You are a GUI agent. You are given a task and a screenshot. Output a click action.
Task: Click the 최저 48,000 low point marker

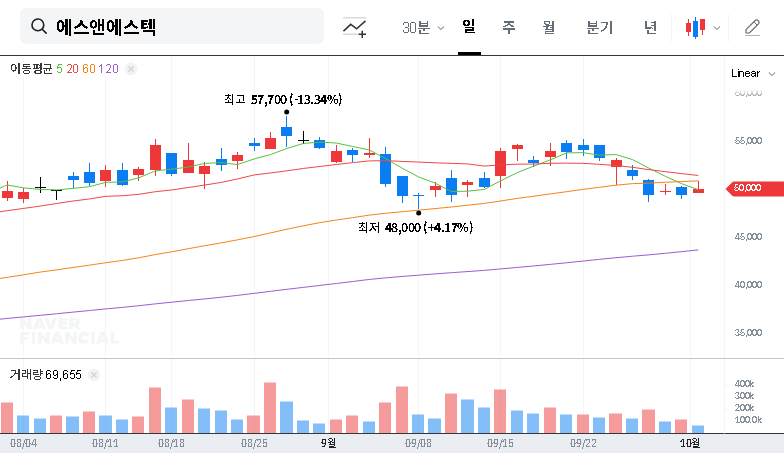(x=418, y=213)
